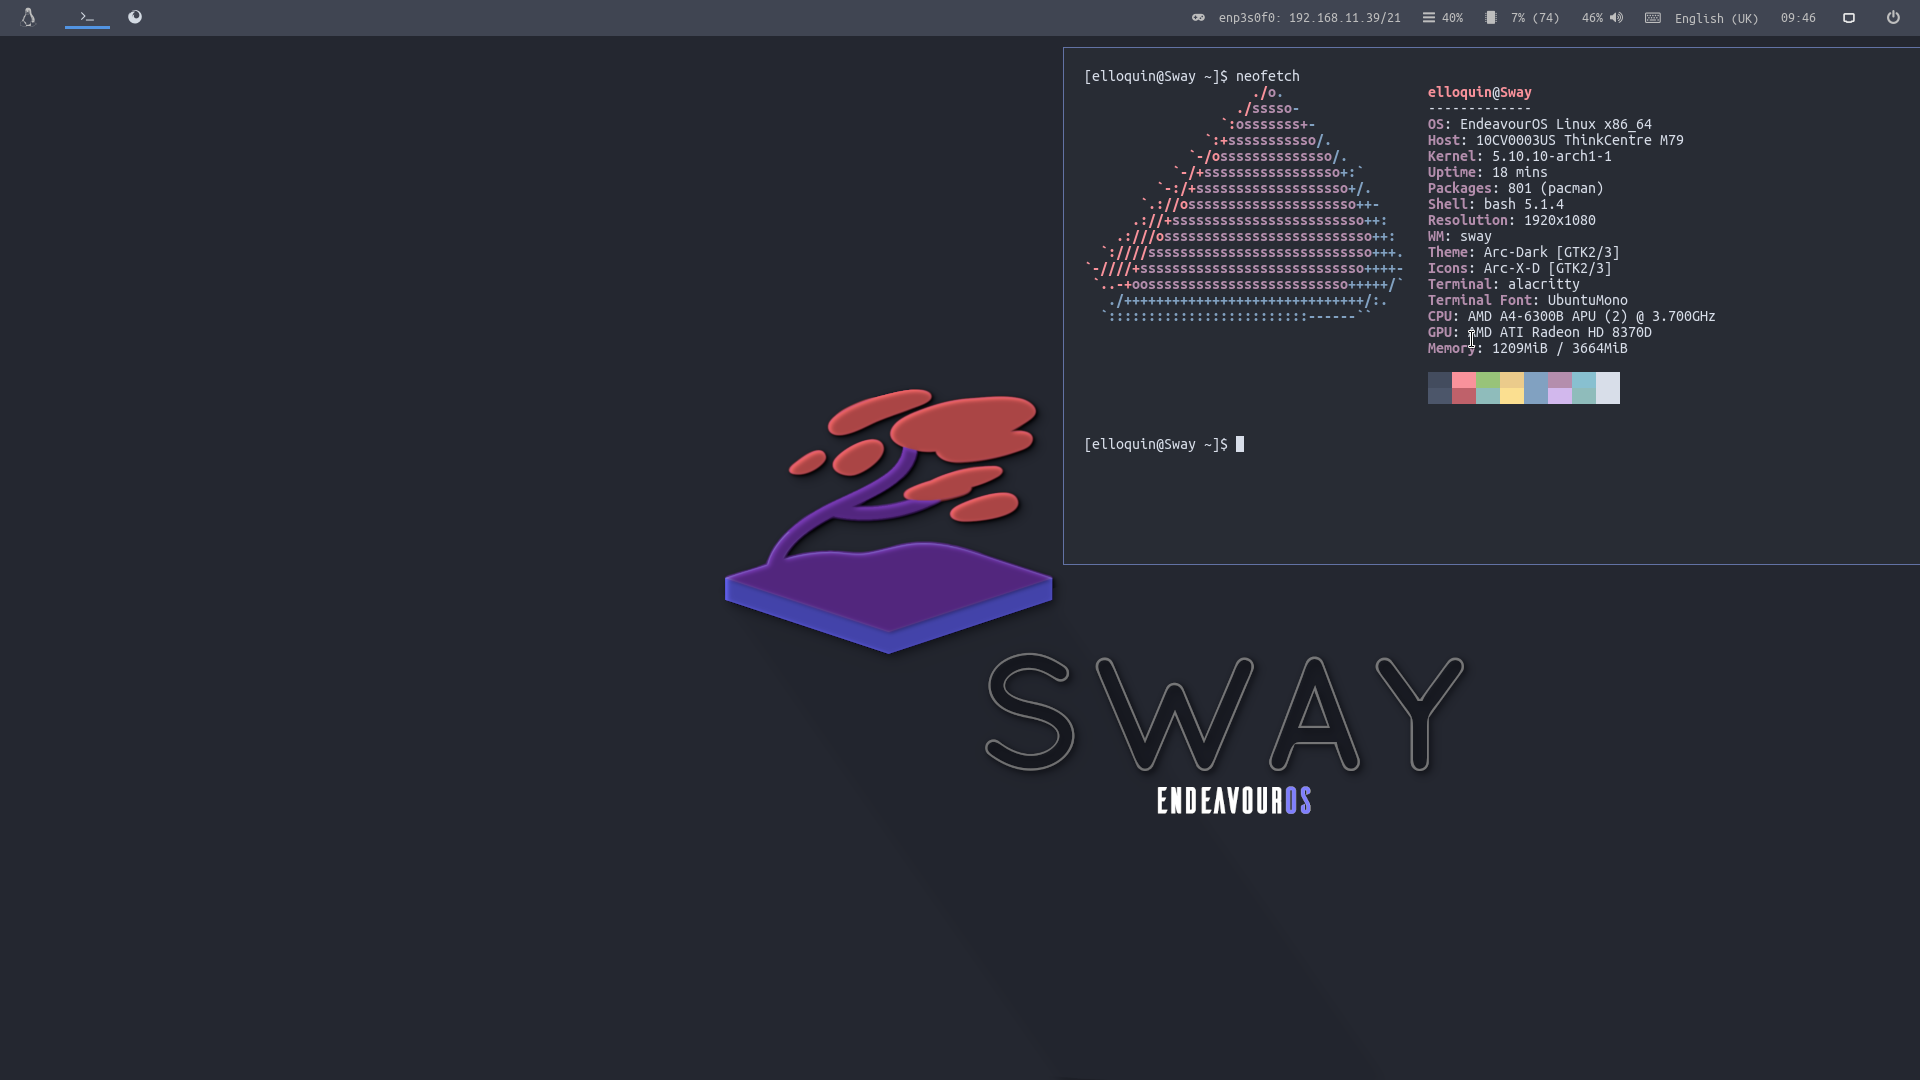Click the white color block in neofetch
The height and width of the screenshot is (1080, 1920).
tap(1608, 388)
